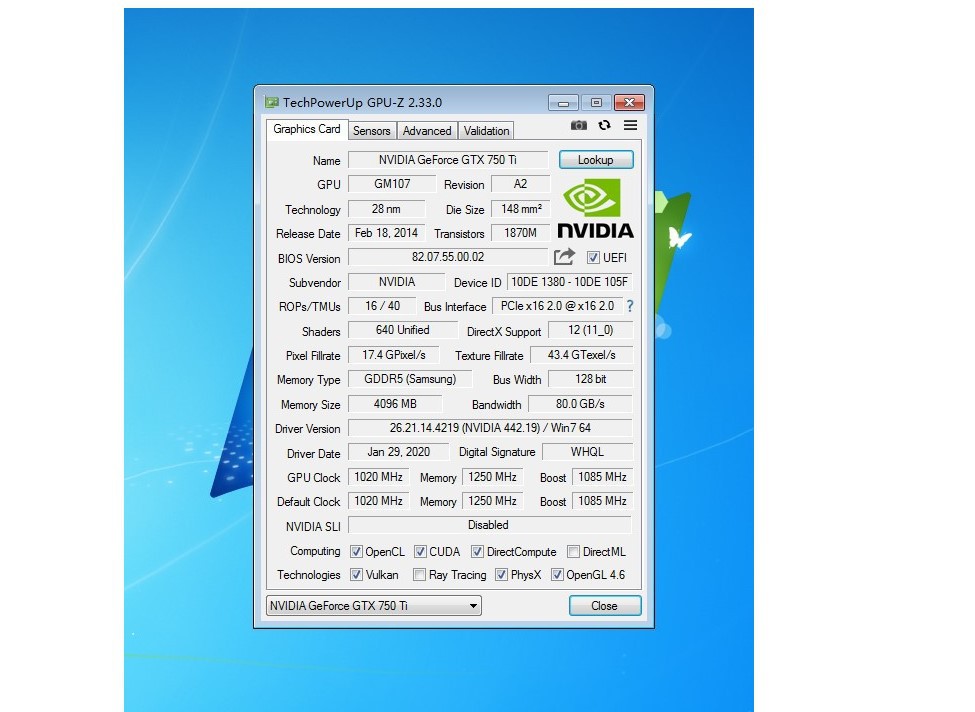The height and width of the screenshot is (712, 975).
Task: Click the Release Date field Feb 18, 2014
Action: [386, 233]
